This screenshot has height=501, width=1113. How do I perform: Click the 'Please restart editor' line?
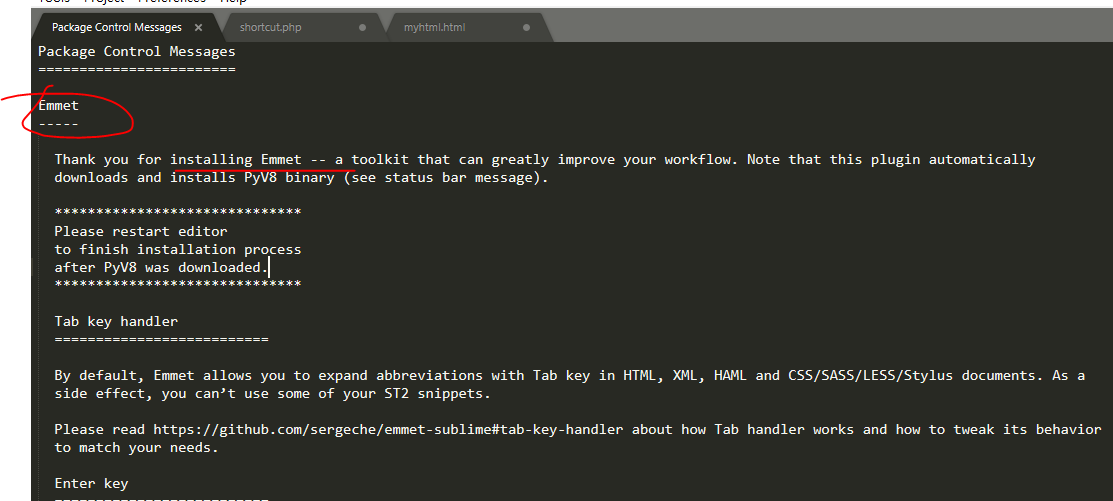141,231
